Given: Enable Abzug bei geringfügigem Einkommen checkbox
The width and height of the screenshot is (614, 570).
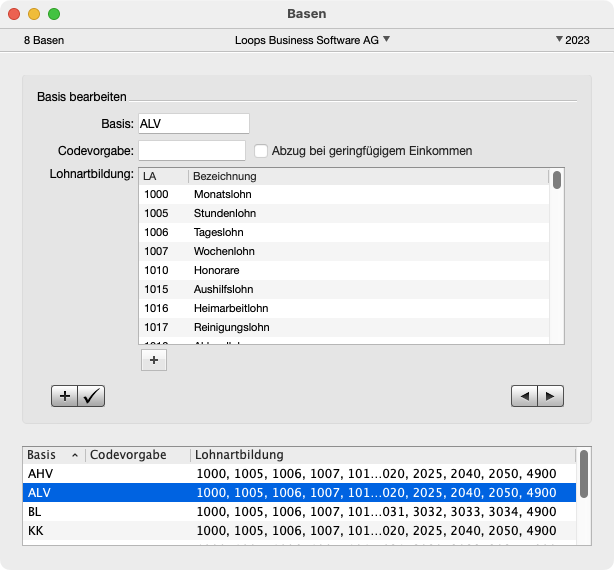Looking at the screenshot, I should (261, 151).
